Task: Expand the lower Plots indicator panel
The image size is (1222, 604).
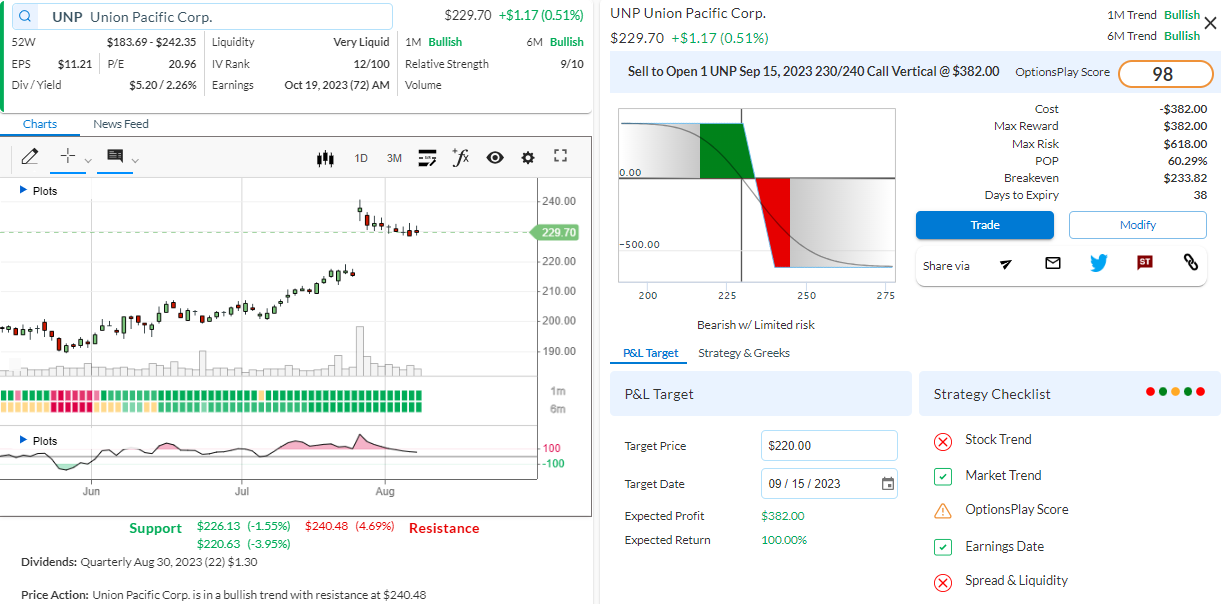Action: tap(39, 440)
